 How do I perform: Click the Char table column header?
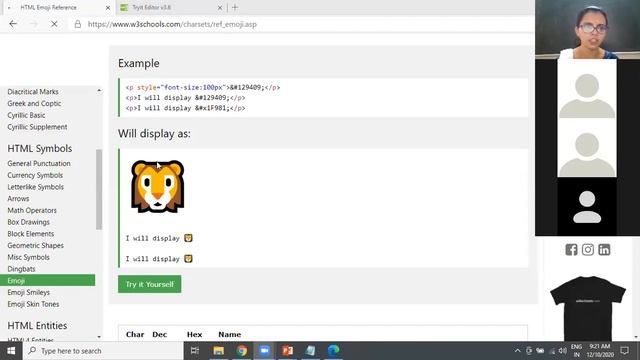135,334
